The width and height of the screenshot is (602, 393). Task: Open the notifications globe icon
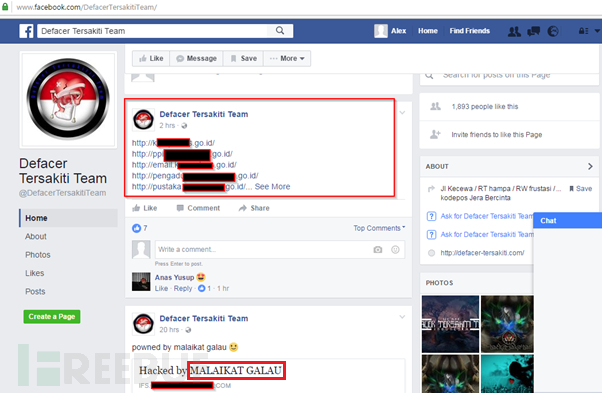[553, 31]
